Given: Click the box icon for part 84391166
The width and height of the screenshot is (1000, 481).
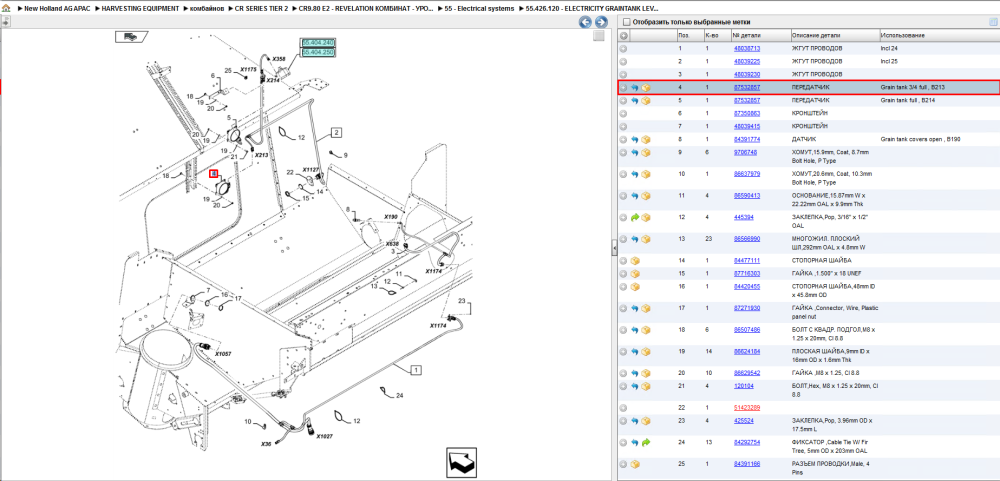Looking at the screenshot, I should (x=635, y=464).
